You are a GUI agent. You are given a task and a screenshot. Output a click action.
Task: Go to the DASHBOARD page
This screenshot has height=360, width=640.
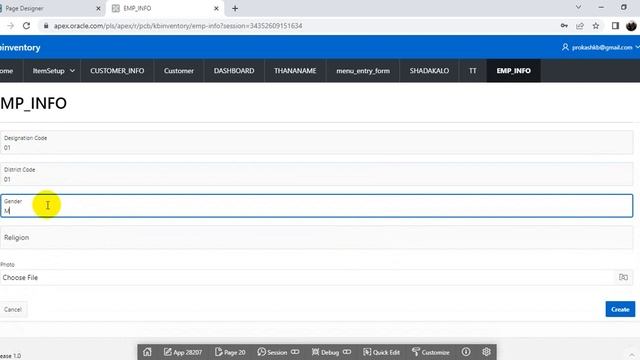(x=234, y=71)
